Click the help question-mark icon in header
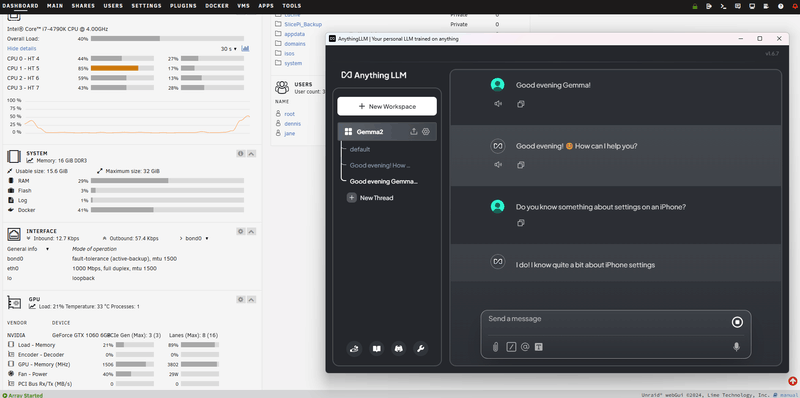The width and height of the screenshot is (800, 398). pyautogui.click(x=780, y=6)
